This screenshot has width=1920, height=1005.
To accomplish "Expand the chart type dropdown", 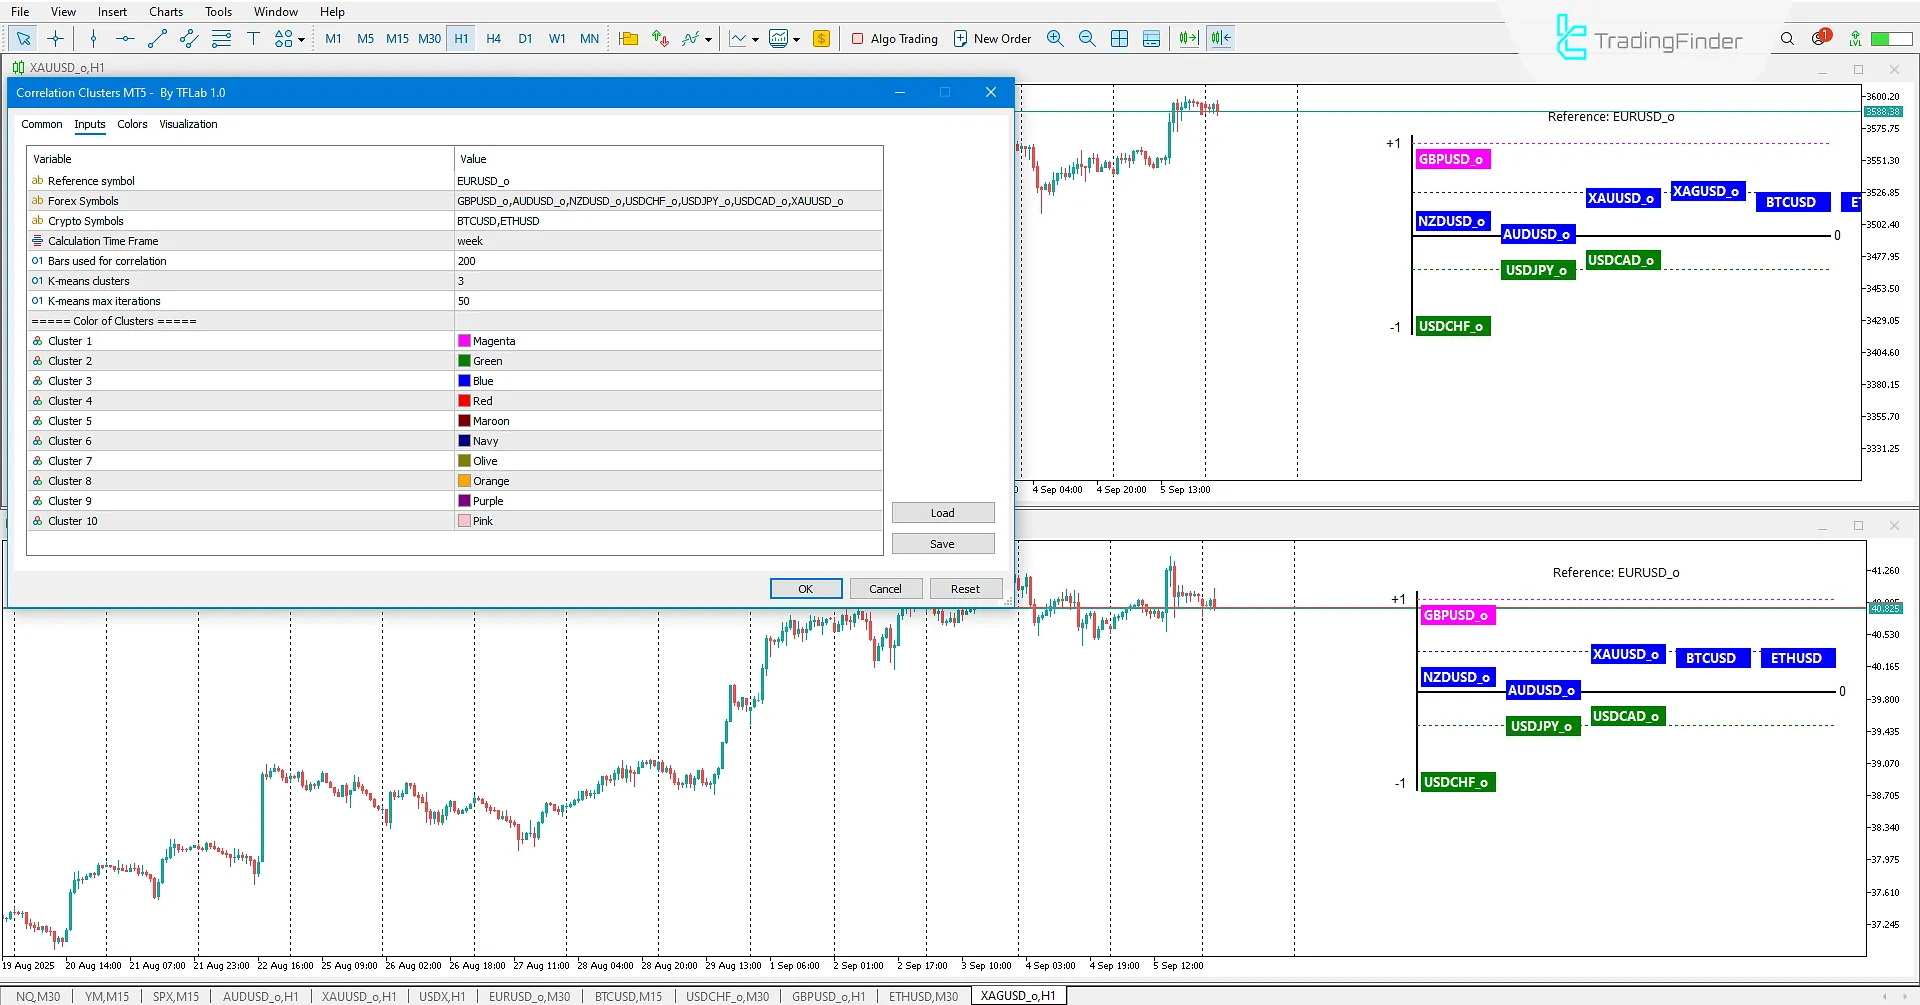I will point(755,40).
